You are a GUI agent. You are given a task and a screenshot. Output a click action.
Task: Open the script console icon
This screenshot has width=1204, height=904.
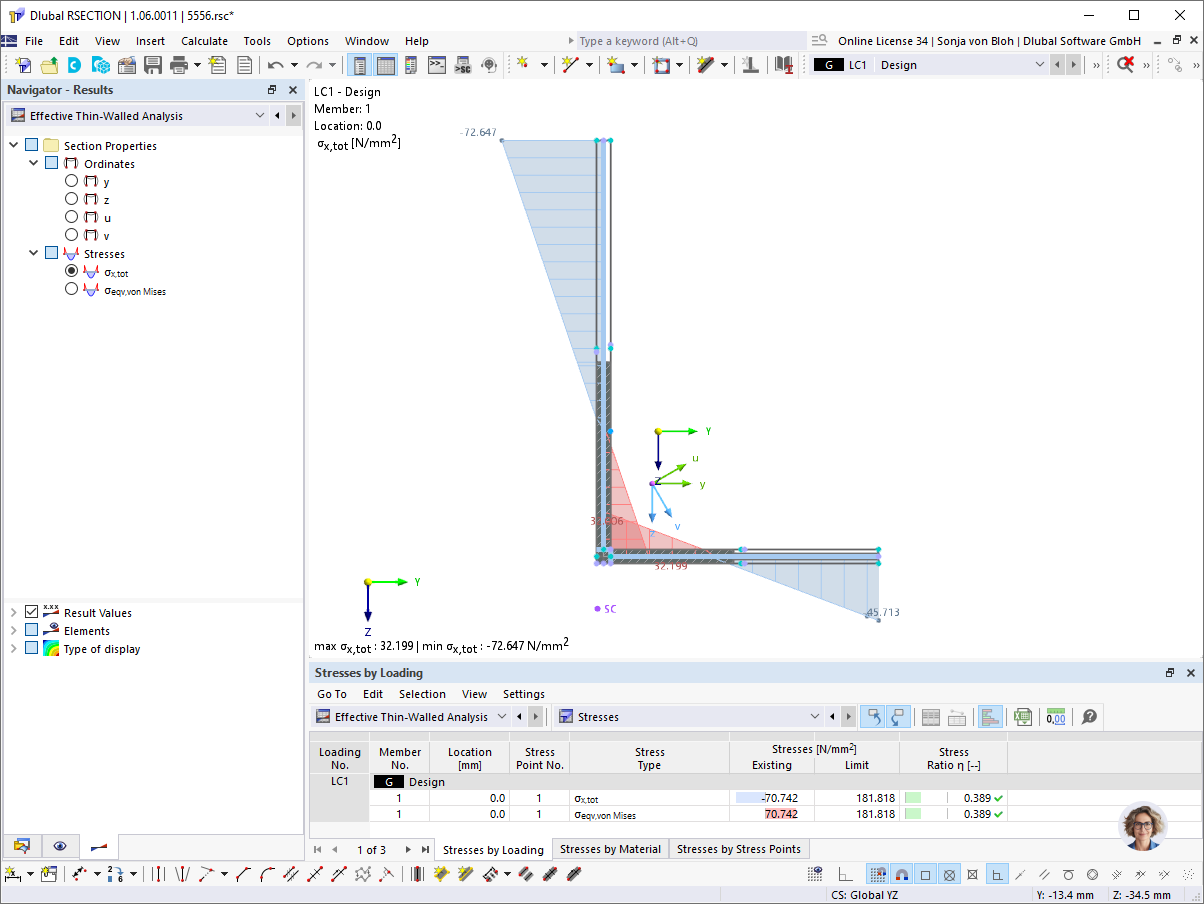point(437,65)
